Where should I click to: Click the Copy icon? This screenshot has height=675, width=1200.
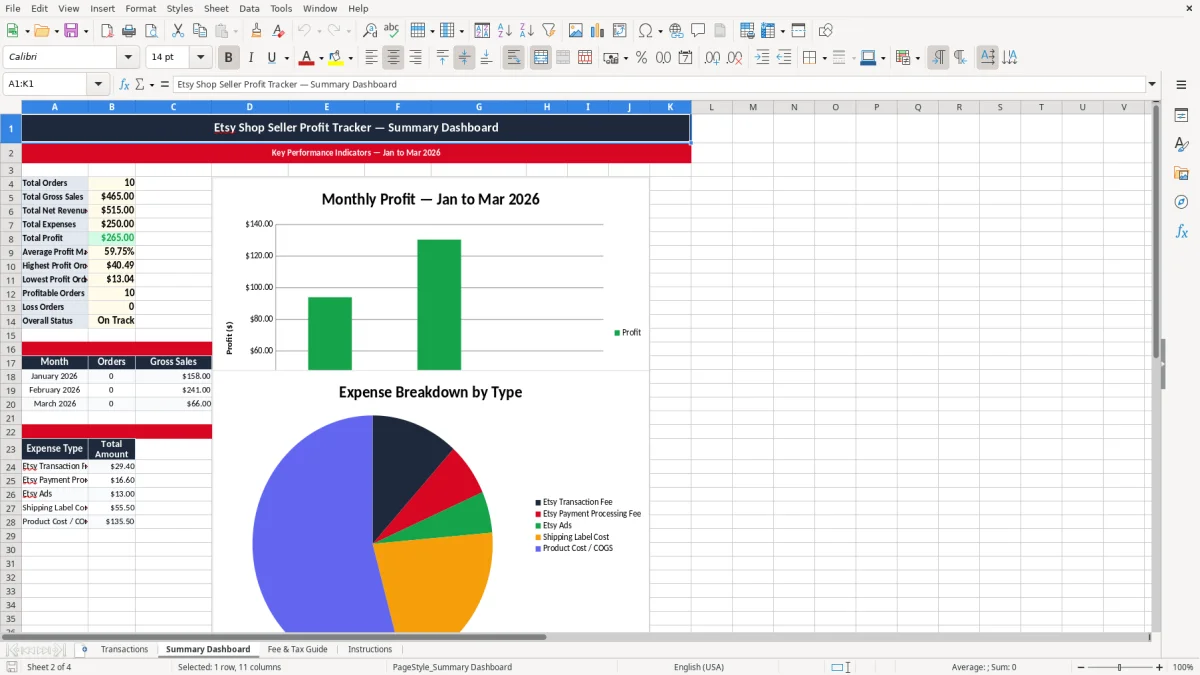tap(199, 31)
